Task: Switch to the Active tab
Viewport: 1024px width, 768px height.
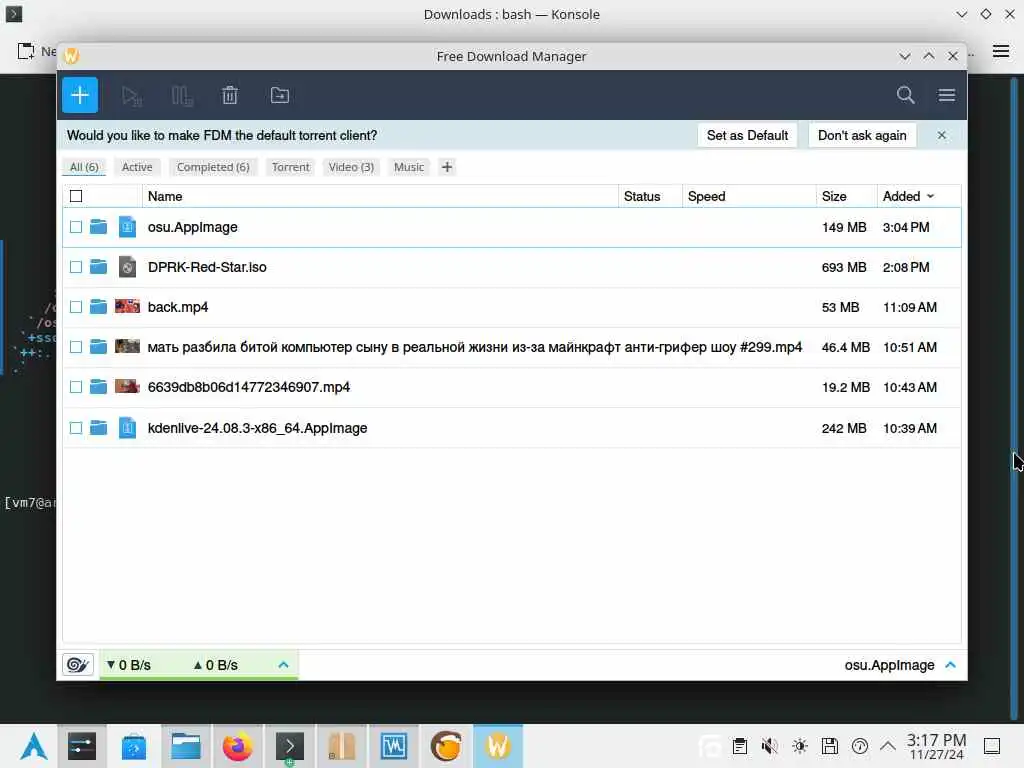Action: [137, 167]
